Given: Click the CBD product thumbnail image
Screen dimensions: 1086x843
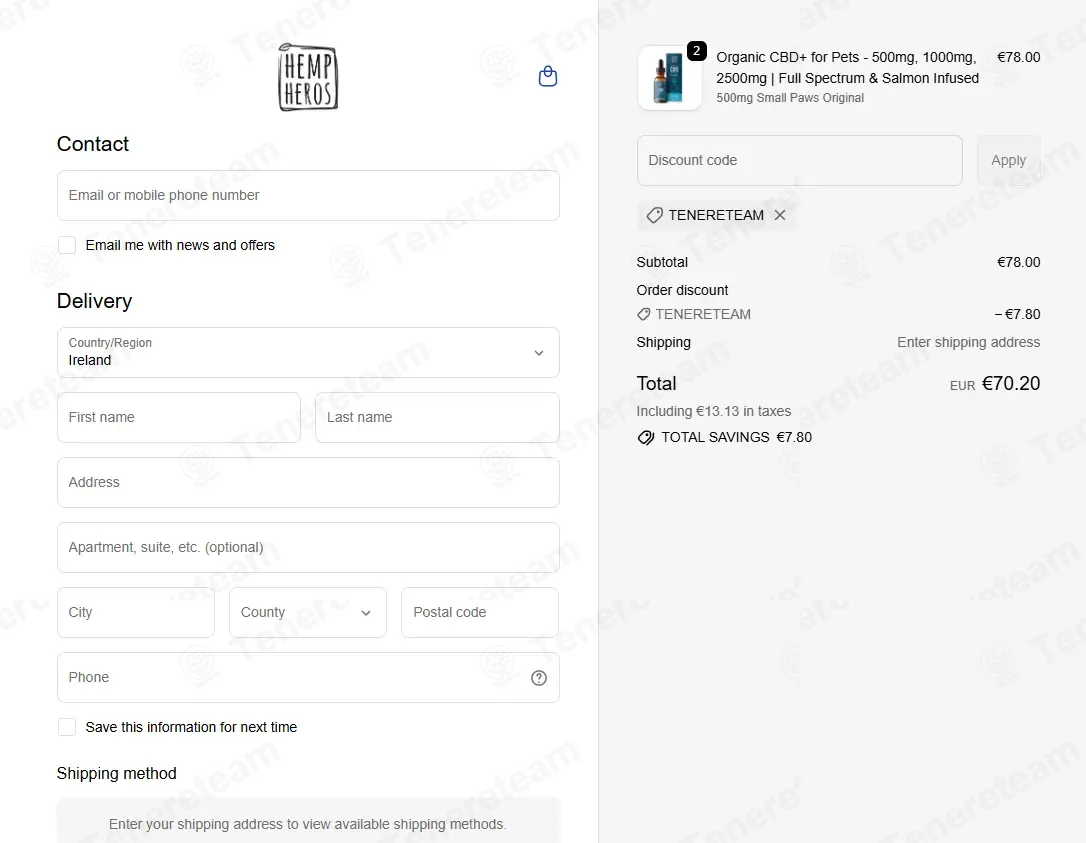Looking at the screenshot, I should (670, 78).
